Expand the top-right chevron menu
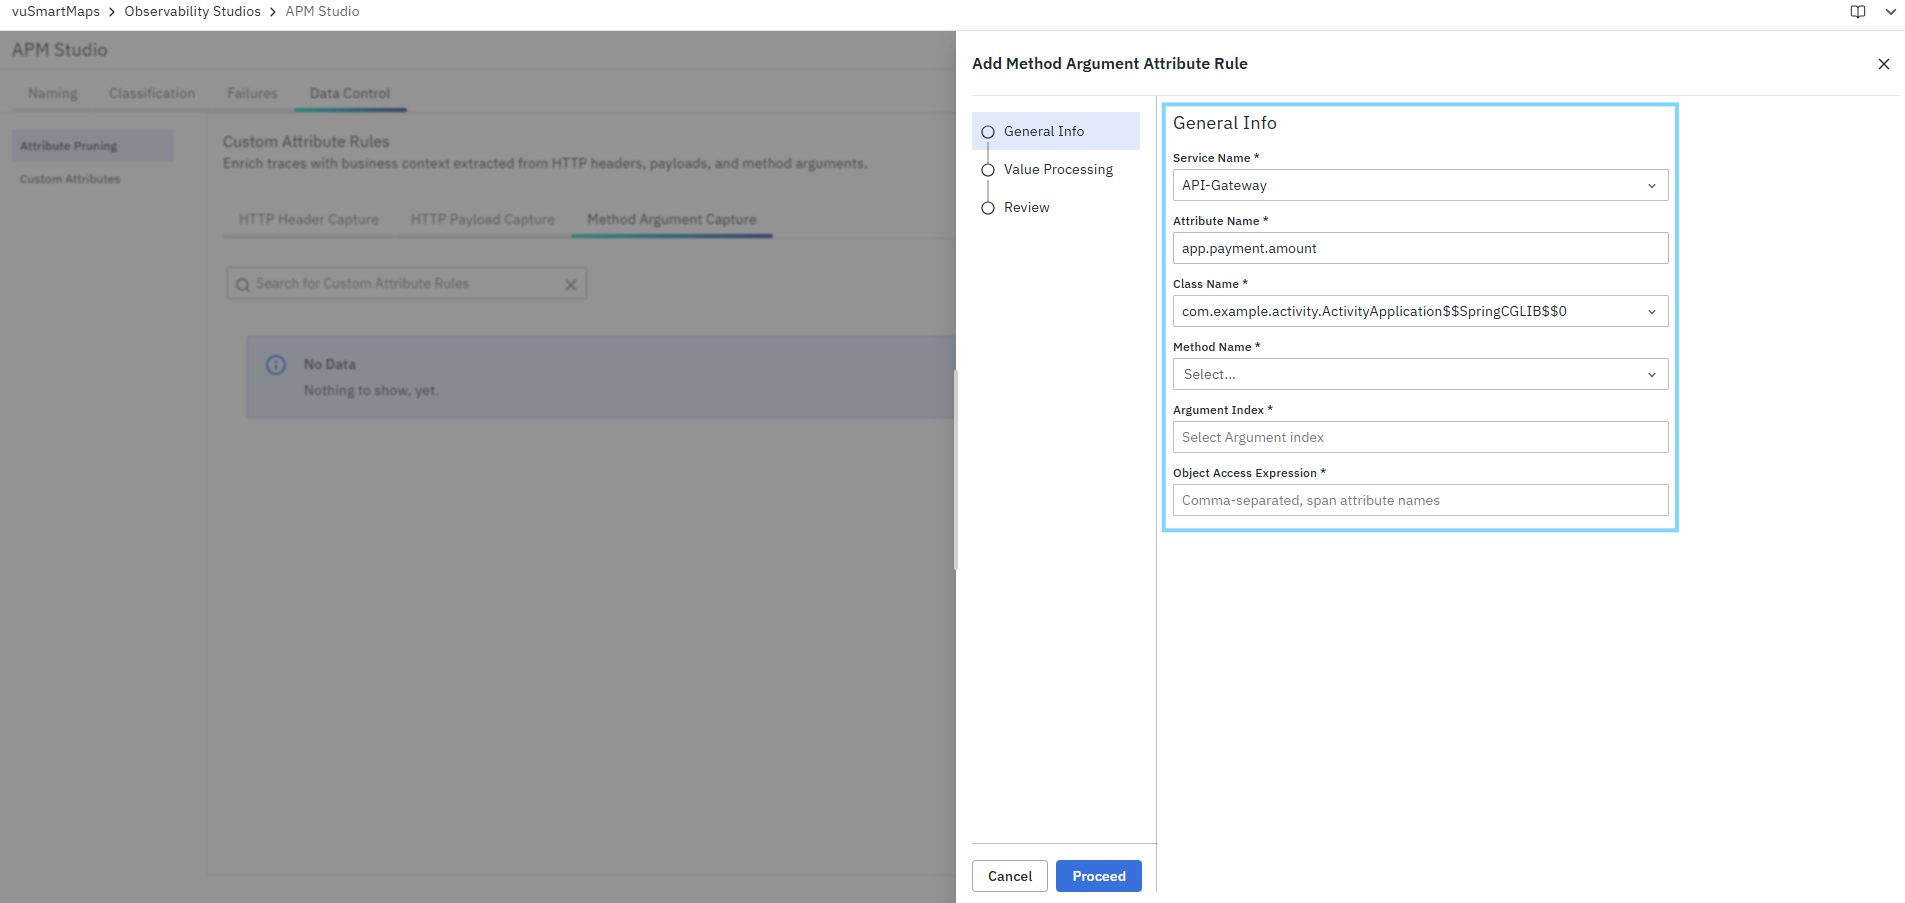 point(1890,12)
